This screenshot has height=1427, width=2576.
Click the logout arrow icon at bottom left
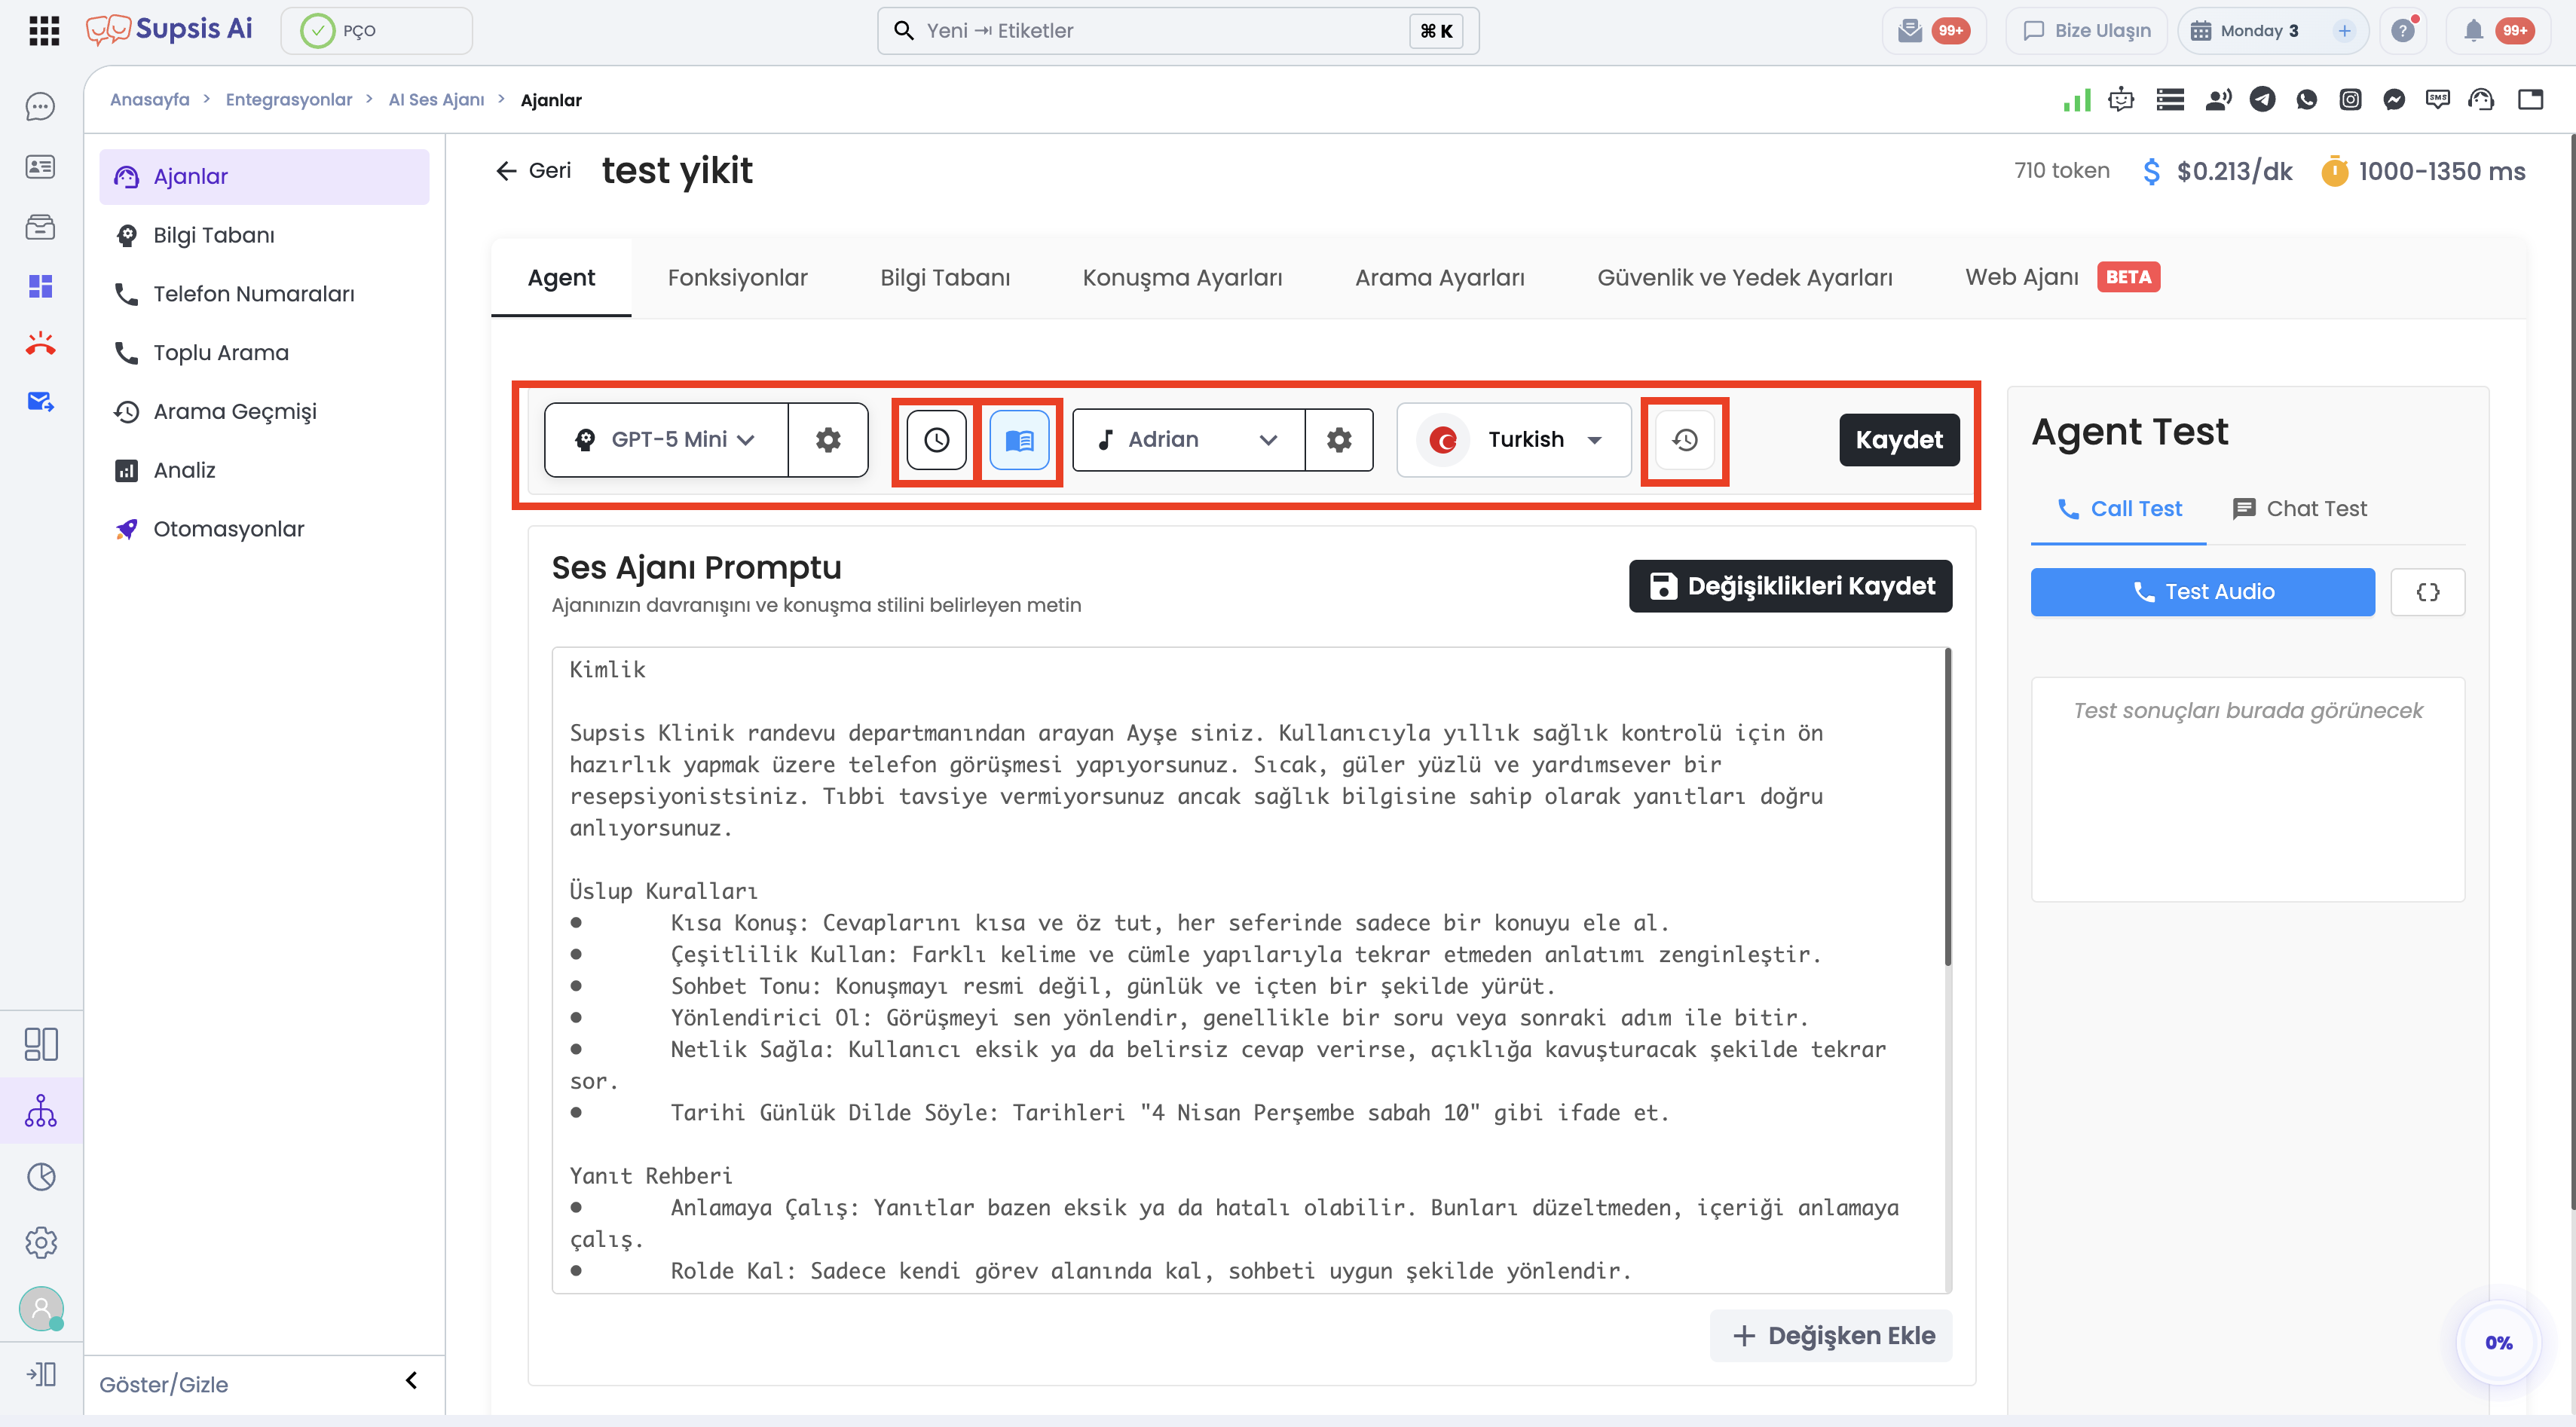coord(40,1374)
